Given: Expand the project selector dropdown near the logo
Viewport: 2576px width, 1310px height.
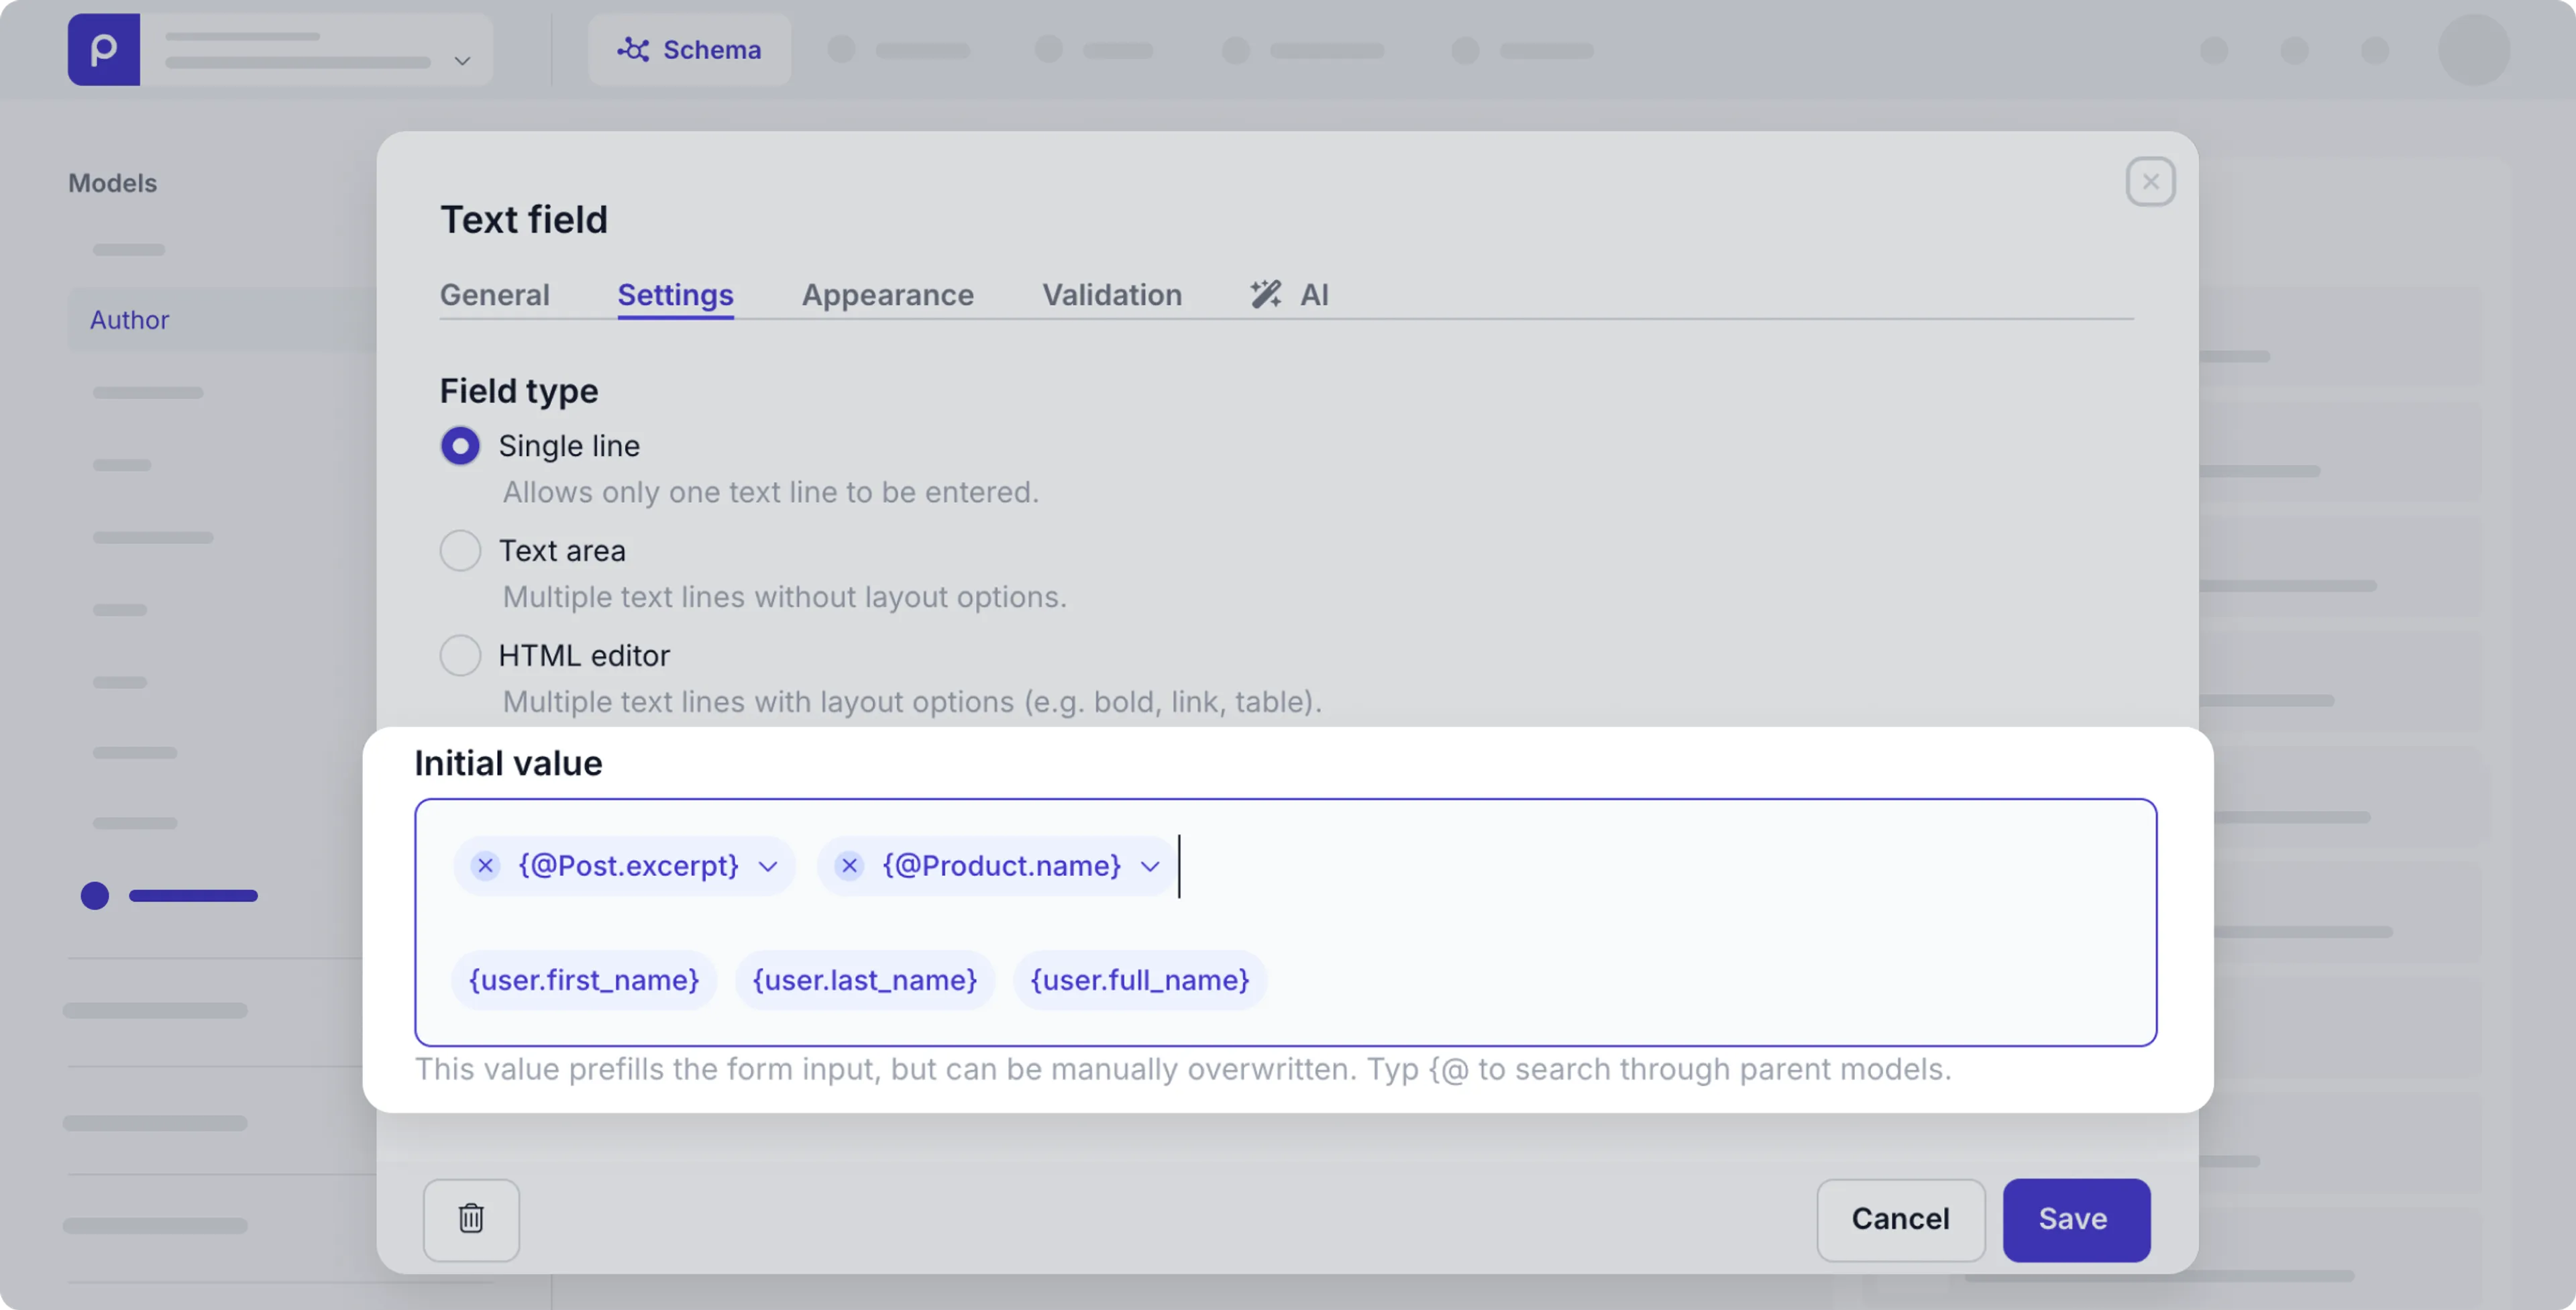Looking at the screenshot, I should coord(462,60).
